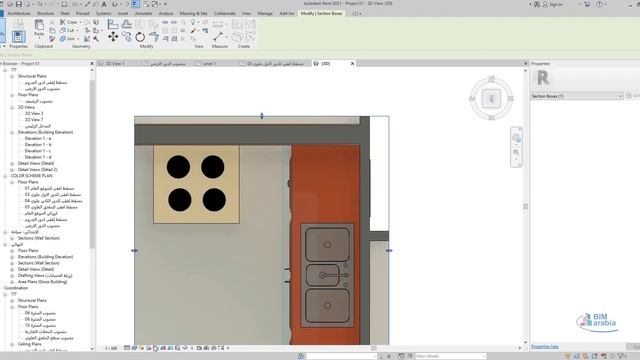Open 3D View 7 in Project Browser

point(34,120)
